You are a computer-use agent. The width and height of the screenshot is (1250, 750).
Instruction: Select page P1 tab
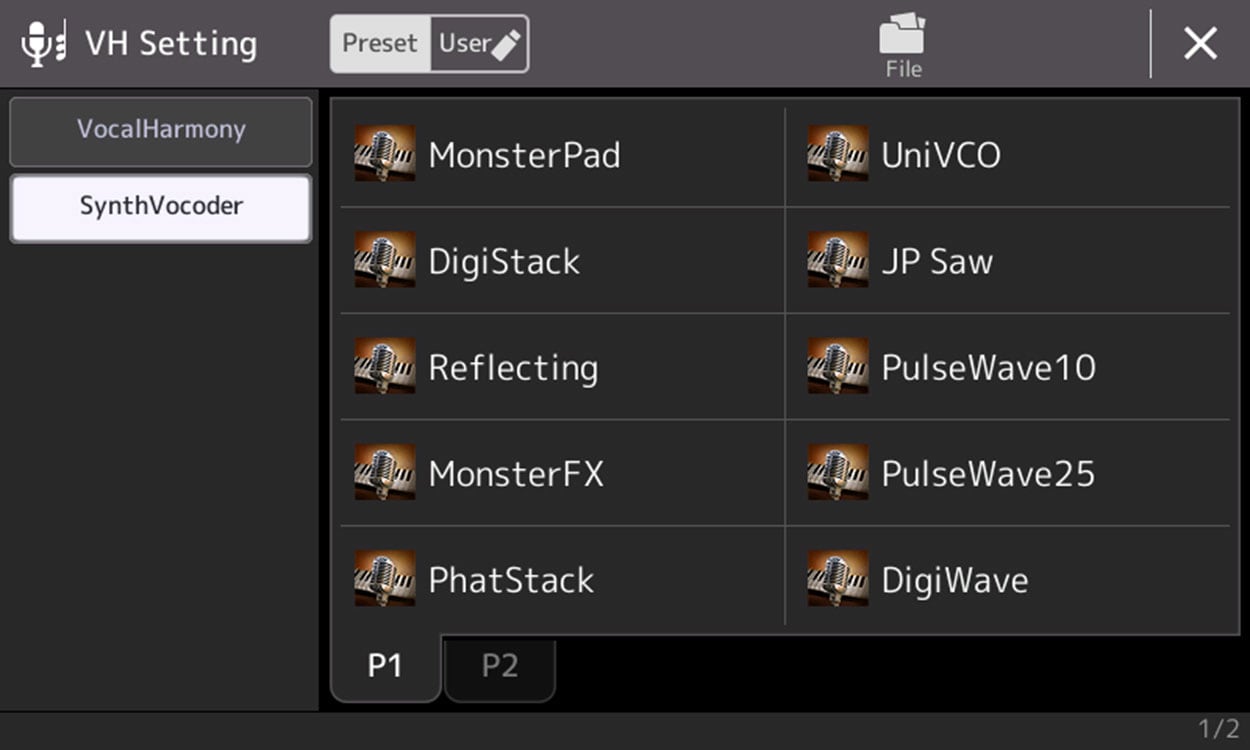[x=385, y=667]
